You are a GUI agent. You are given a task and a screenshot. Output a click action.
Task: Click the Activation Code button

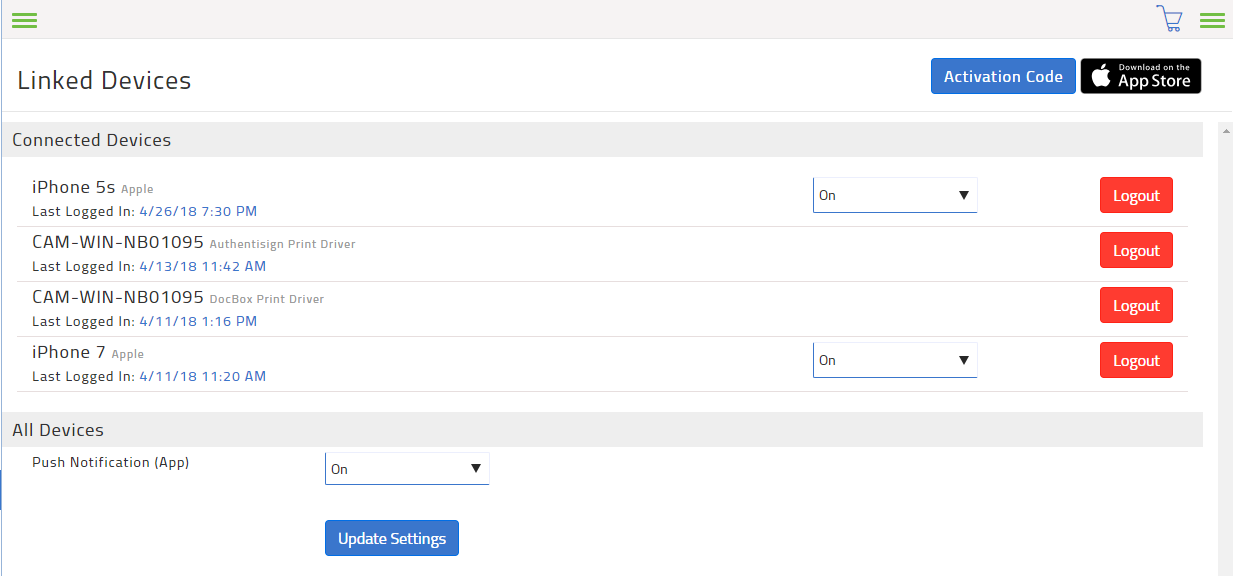(1003, 76)
